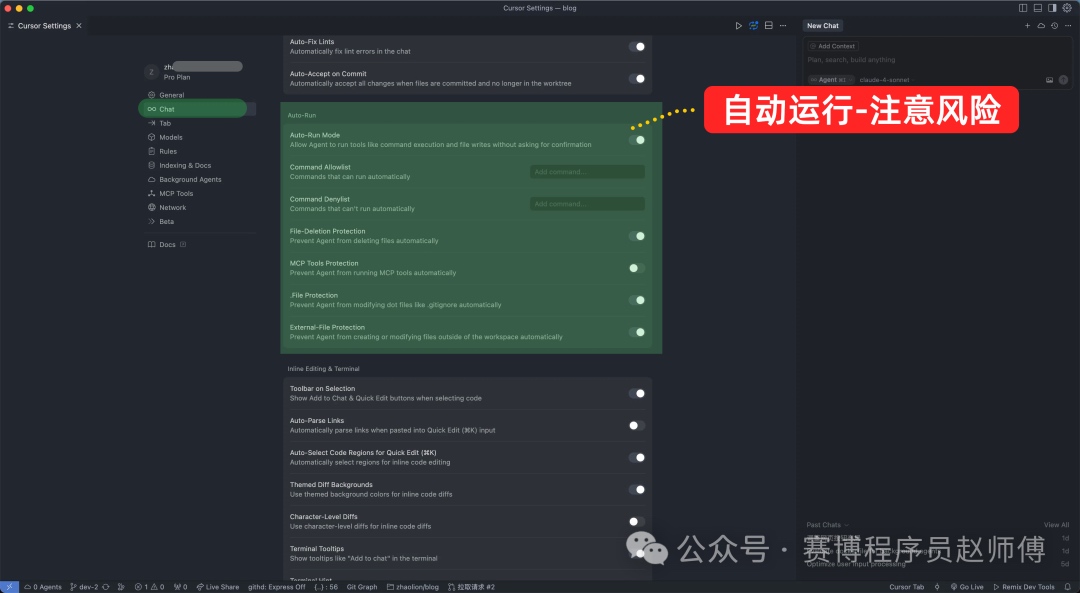
Task: Open the errors and warnings status indicator
Action: [x=149, y=587]
